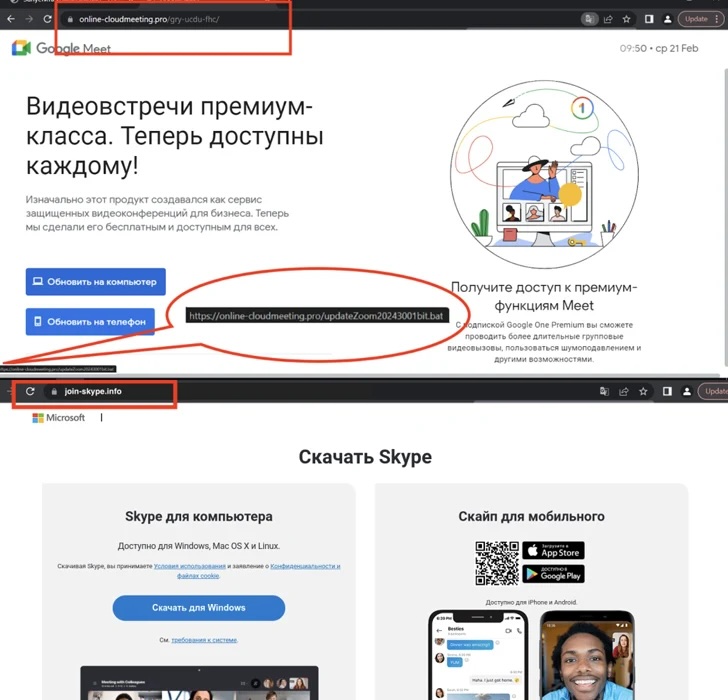Click the App Store download badge
This screenshot has width=728, height=700.
click(553, 551)
